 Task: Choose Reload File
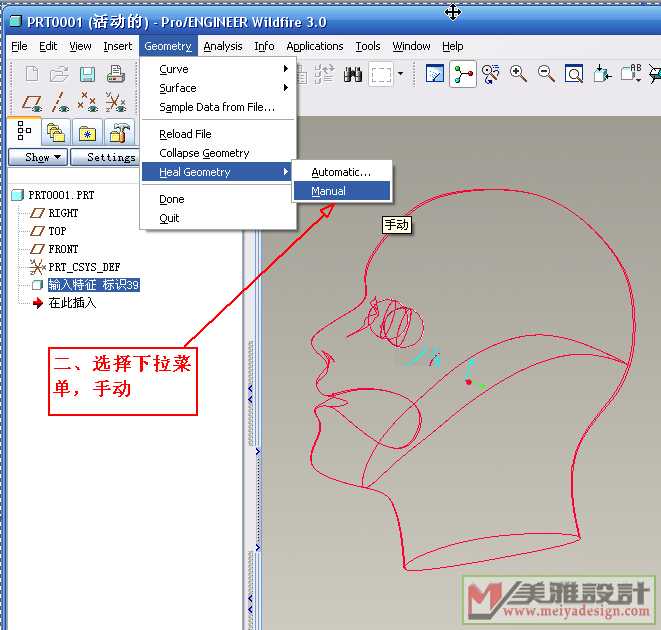pos(218,134)
